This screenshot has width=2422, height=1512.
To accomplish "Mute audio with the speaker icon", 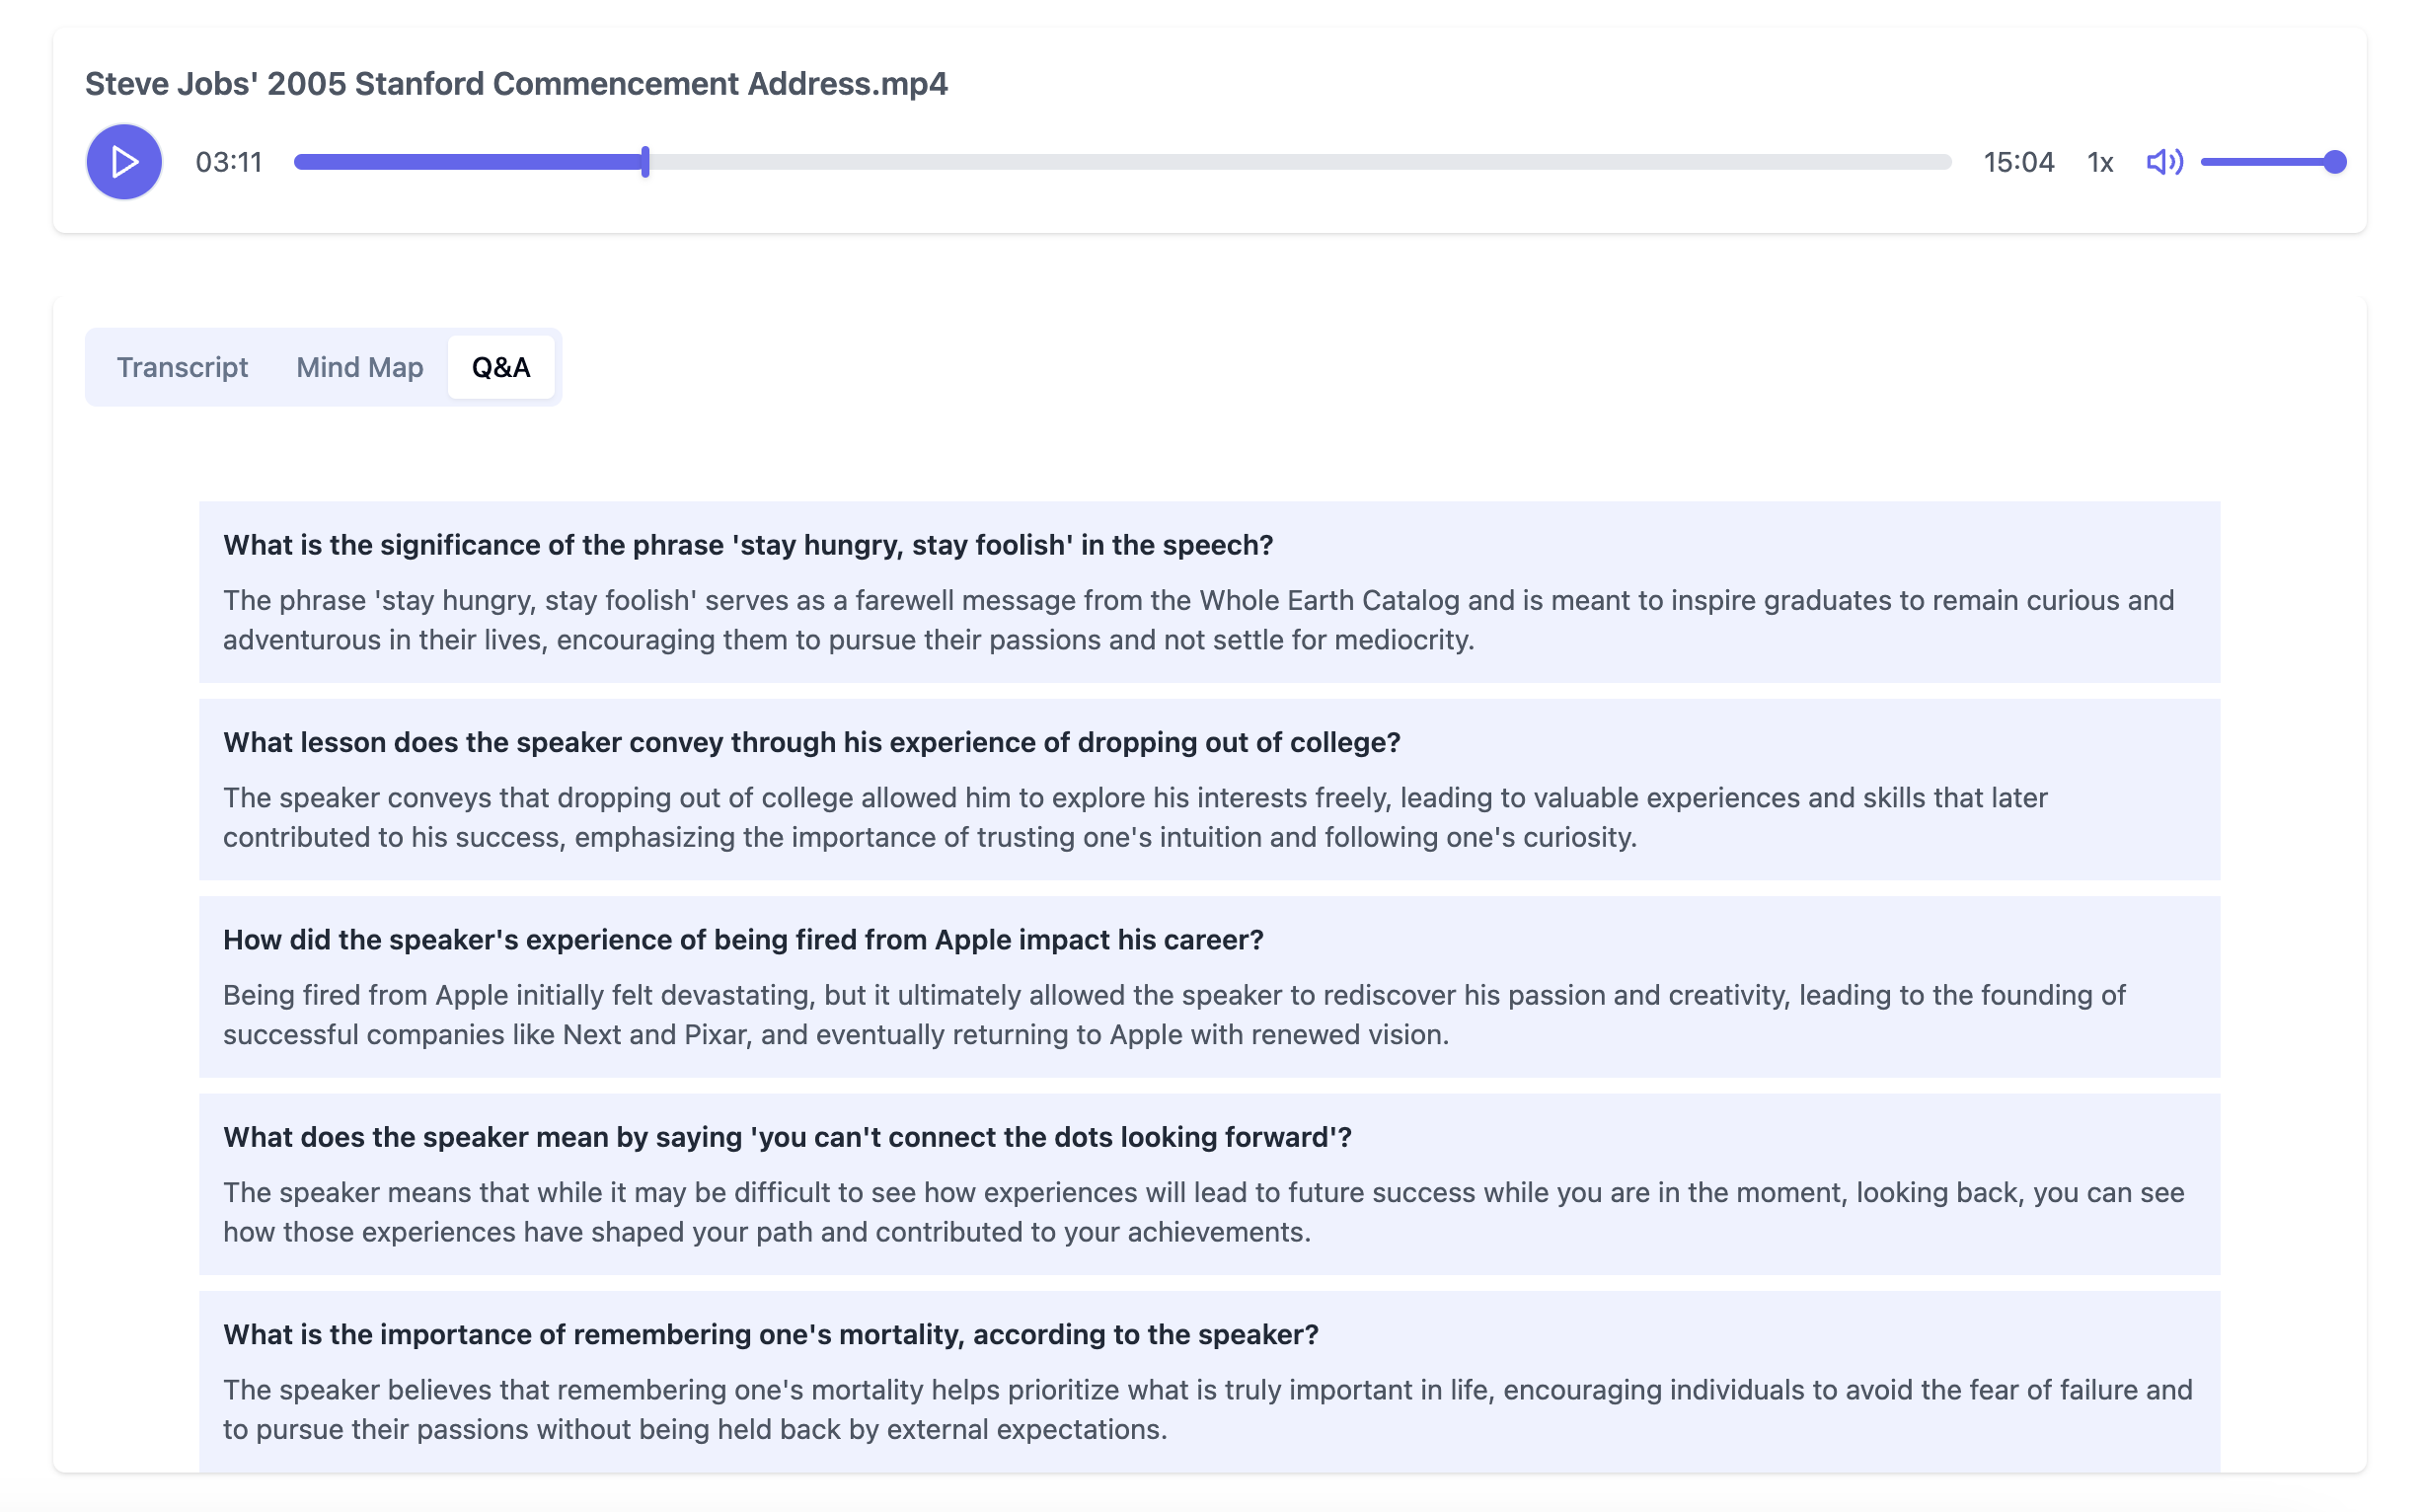I will 2163,162.
